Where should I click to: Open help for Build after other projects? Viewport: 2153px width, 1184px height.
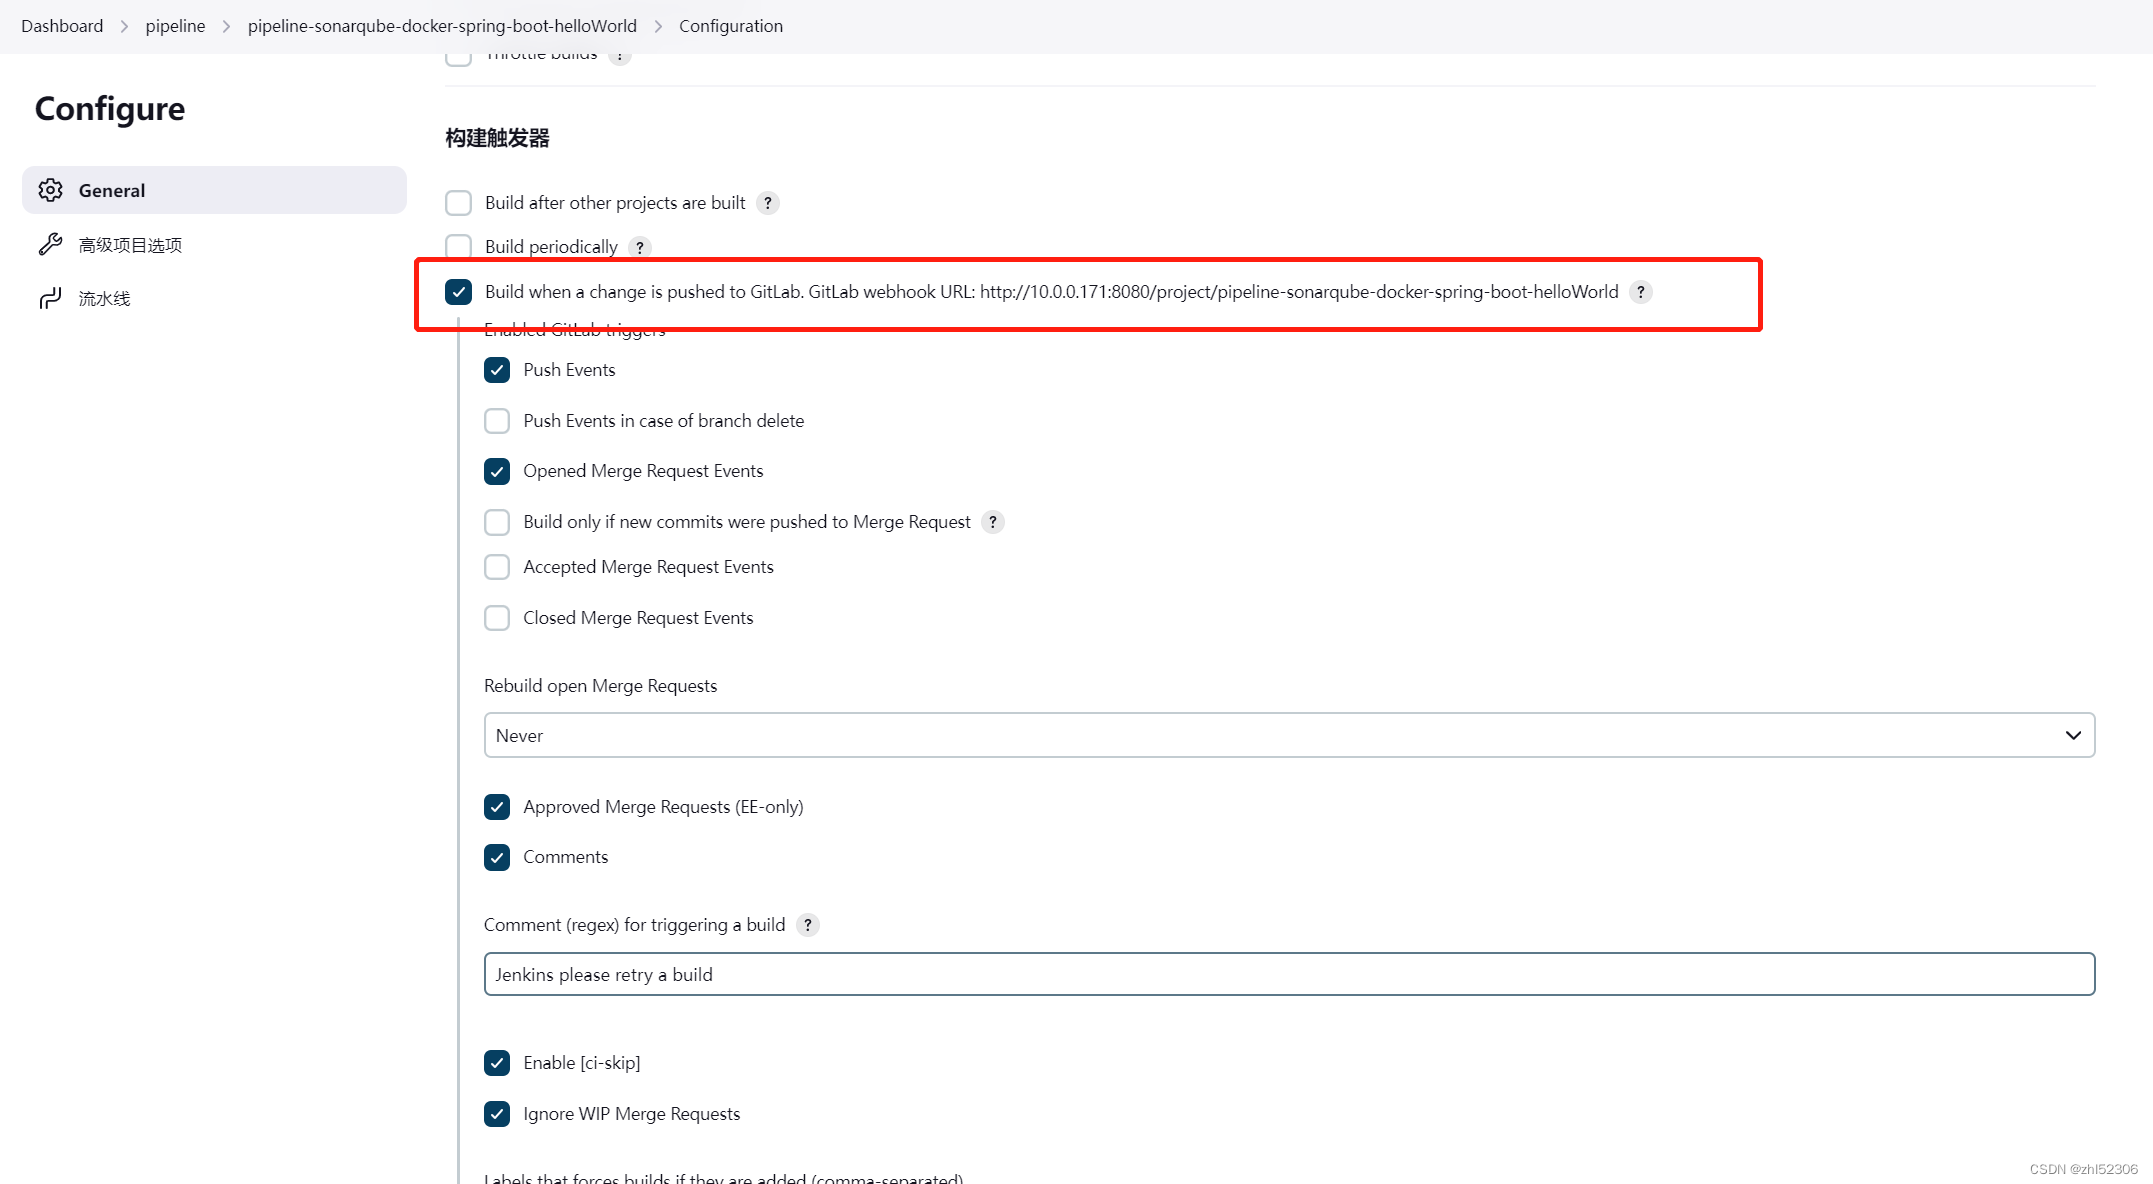pyautogui.click(x=768, y=203)
